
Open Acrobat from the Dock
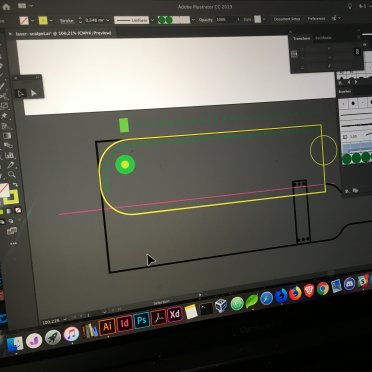tap(158, 318)
